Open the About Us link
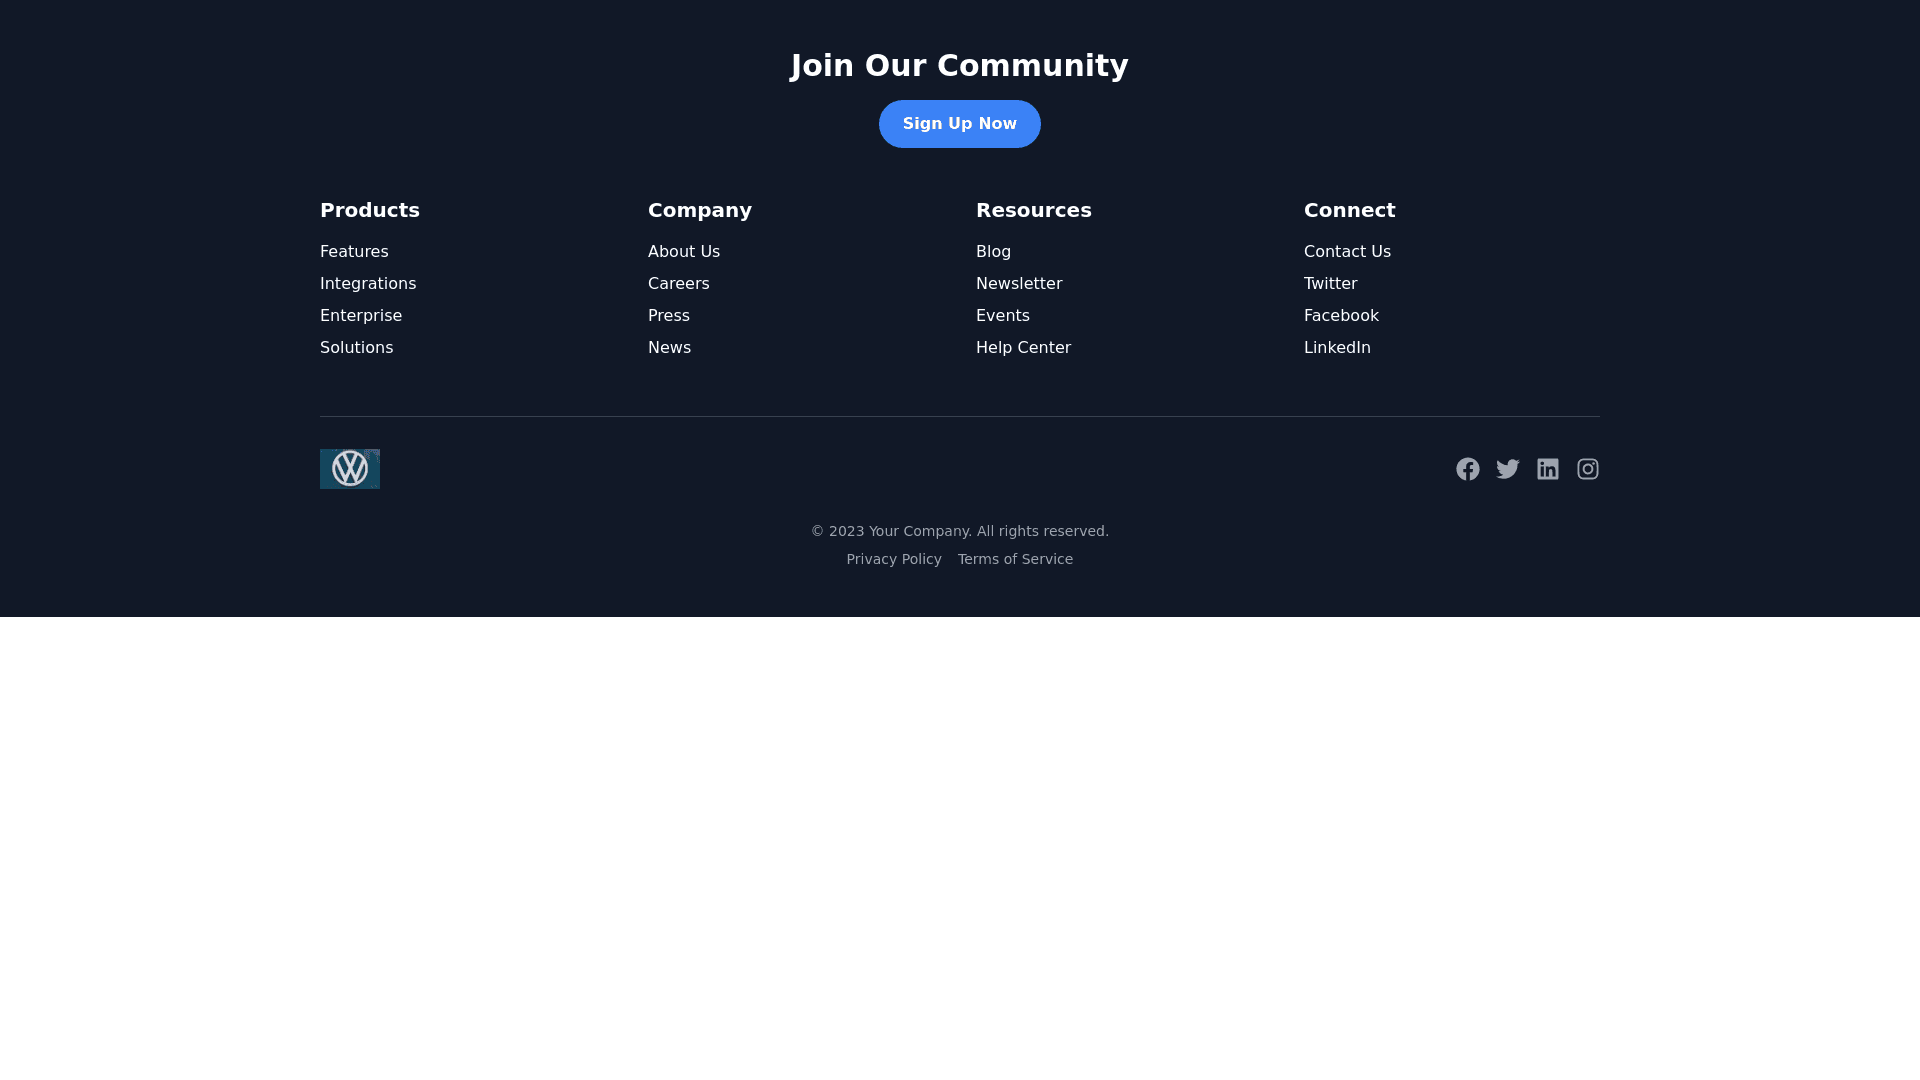 684,252
